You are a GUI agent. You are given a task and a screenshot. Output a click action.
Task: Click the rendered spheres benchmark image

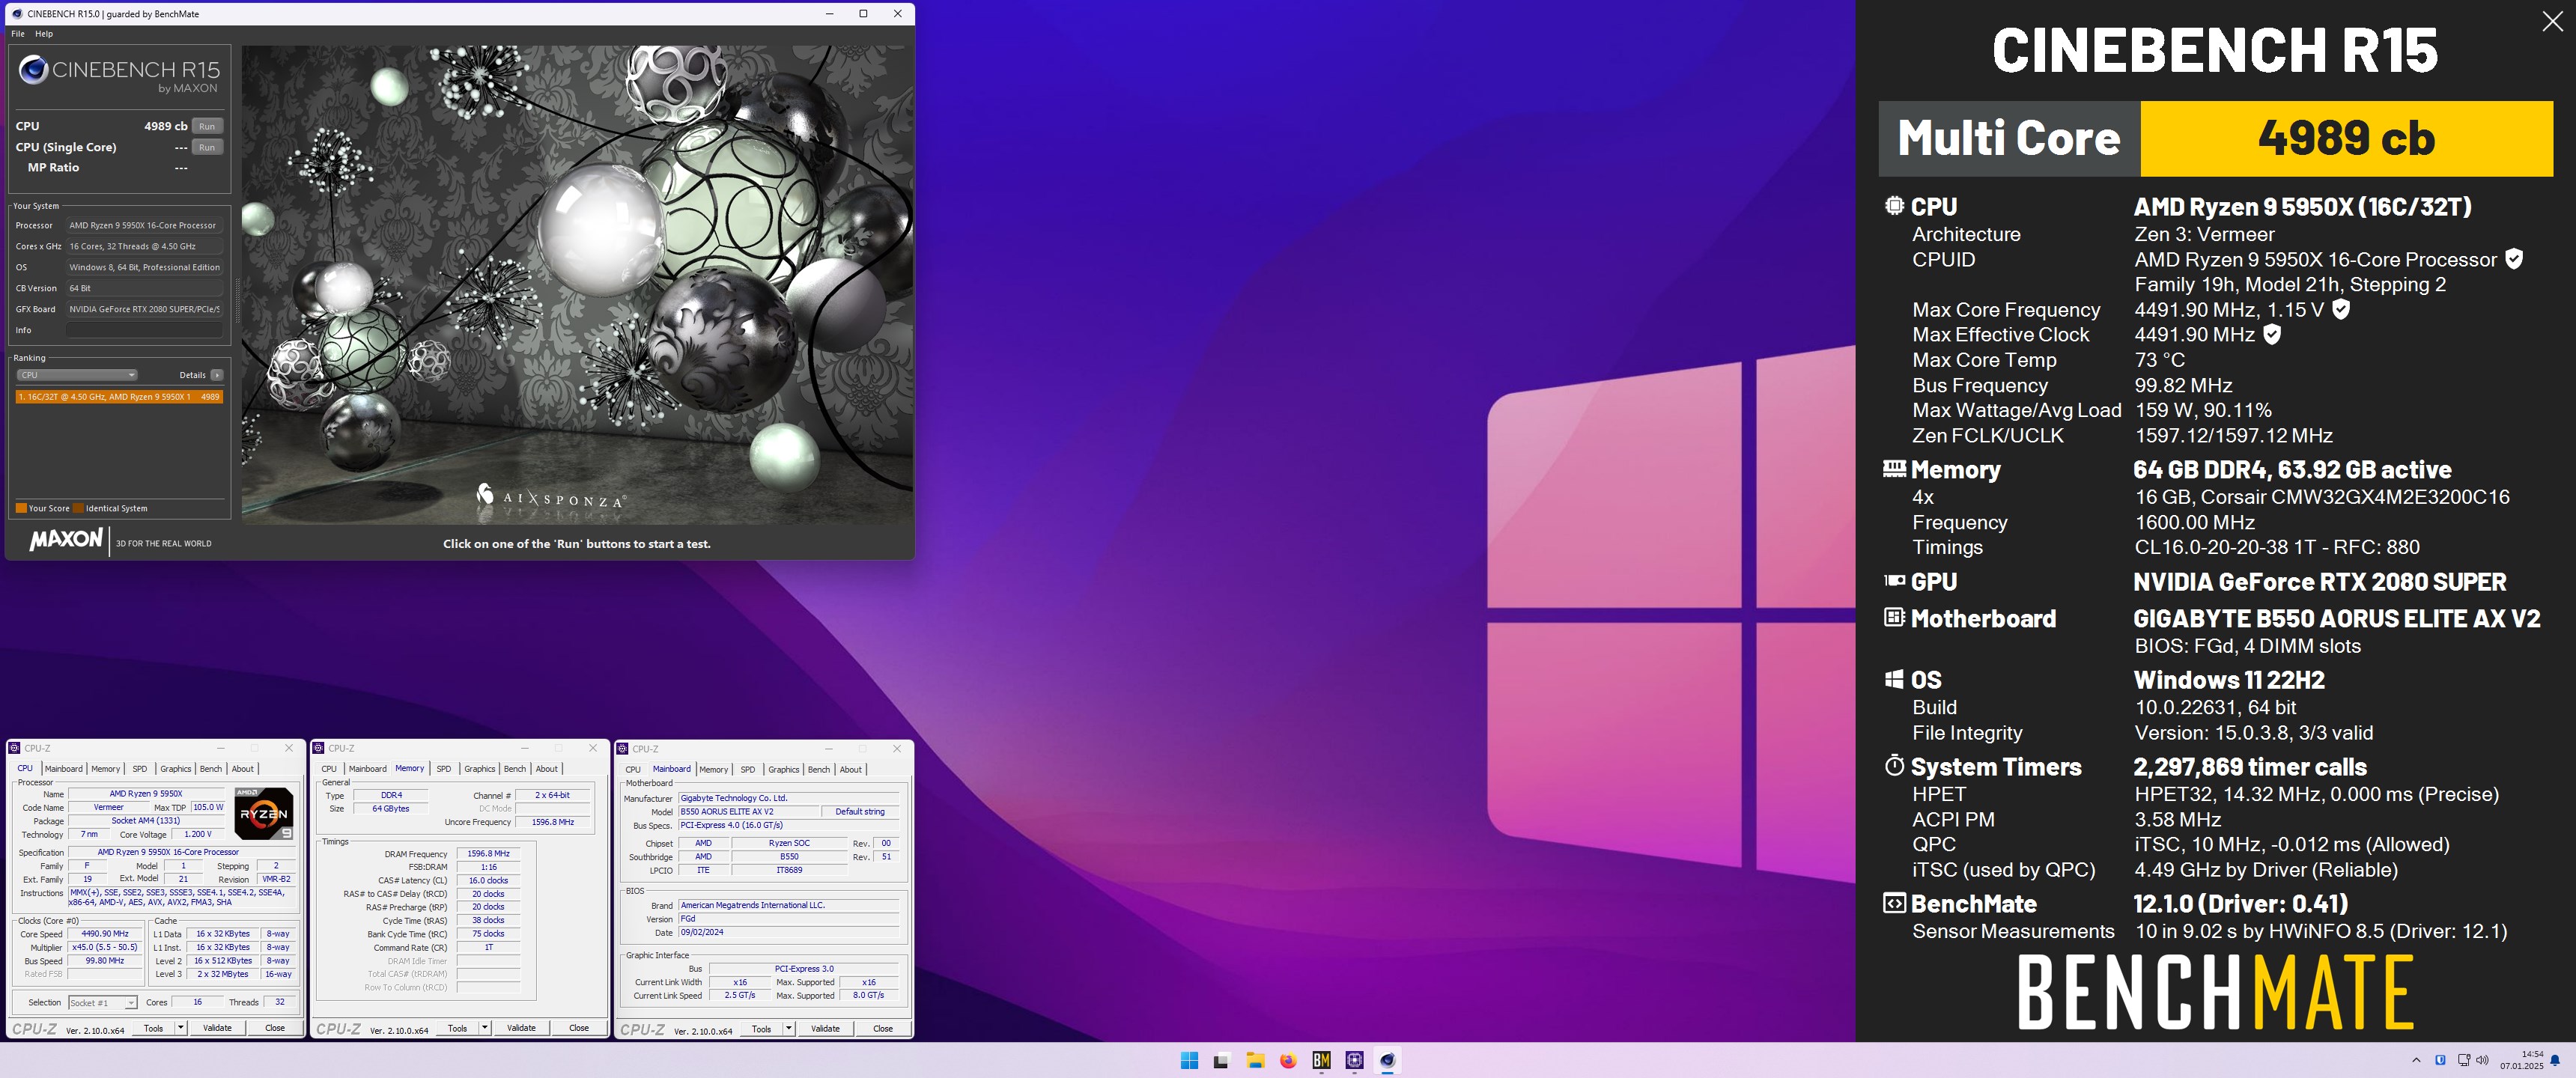577,285
